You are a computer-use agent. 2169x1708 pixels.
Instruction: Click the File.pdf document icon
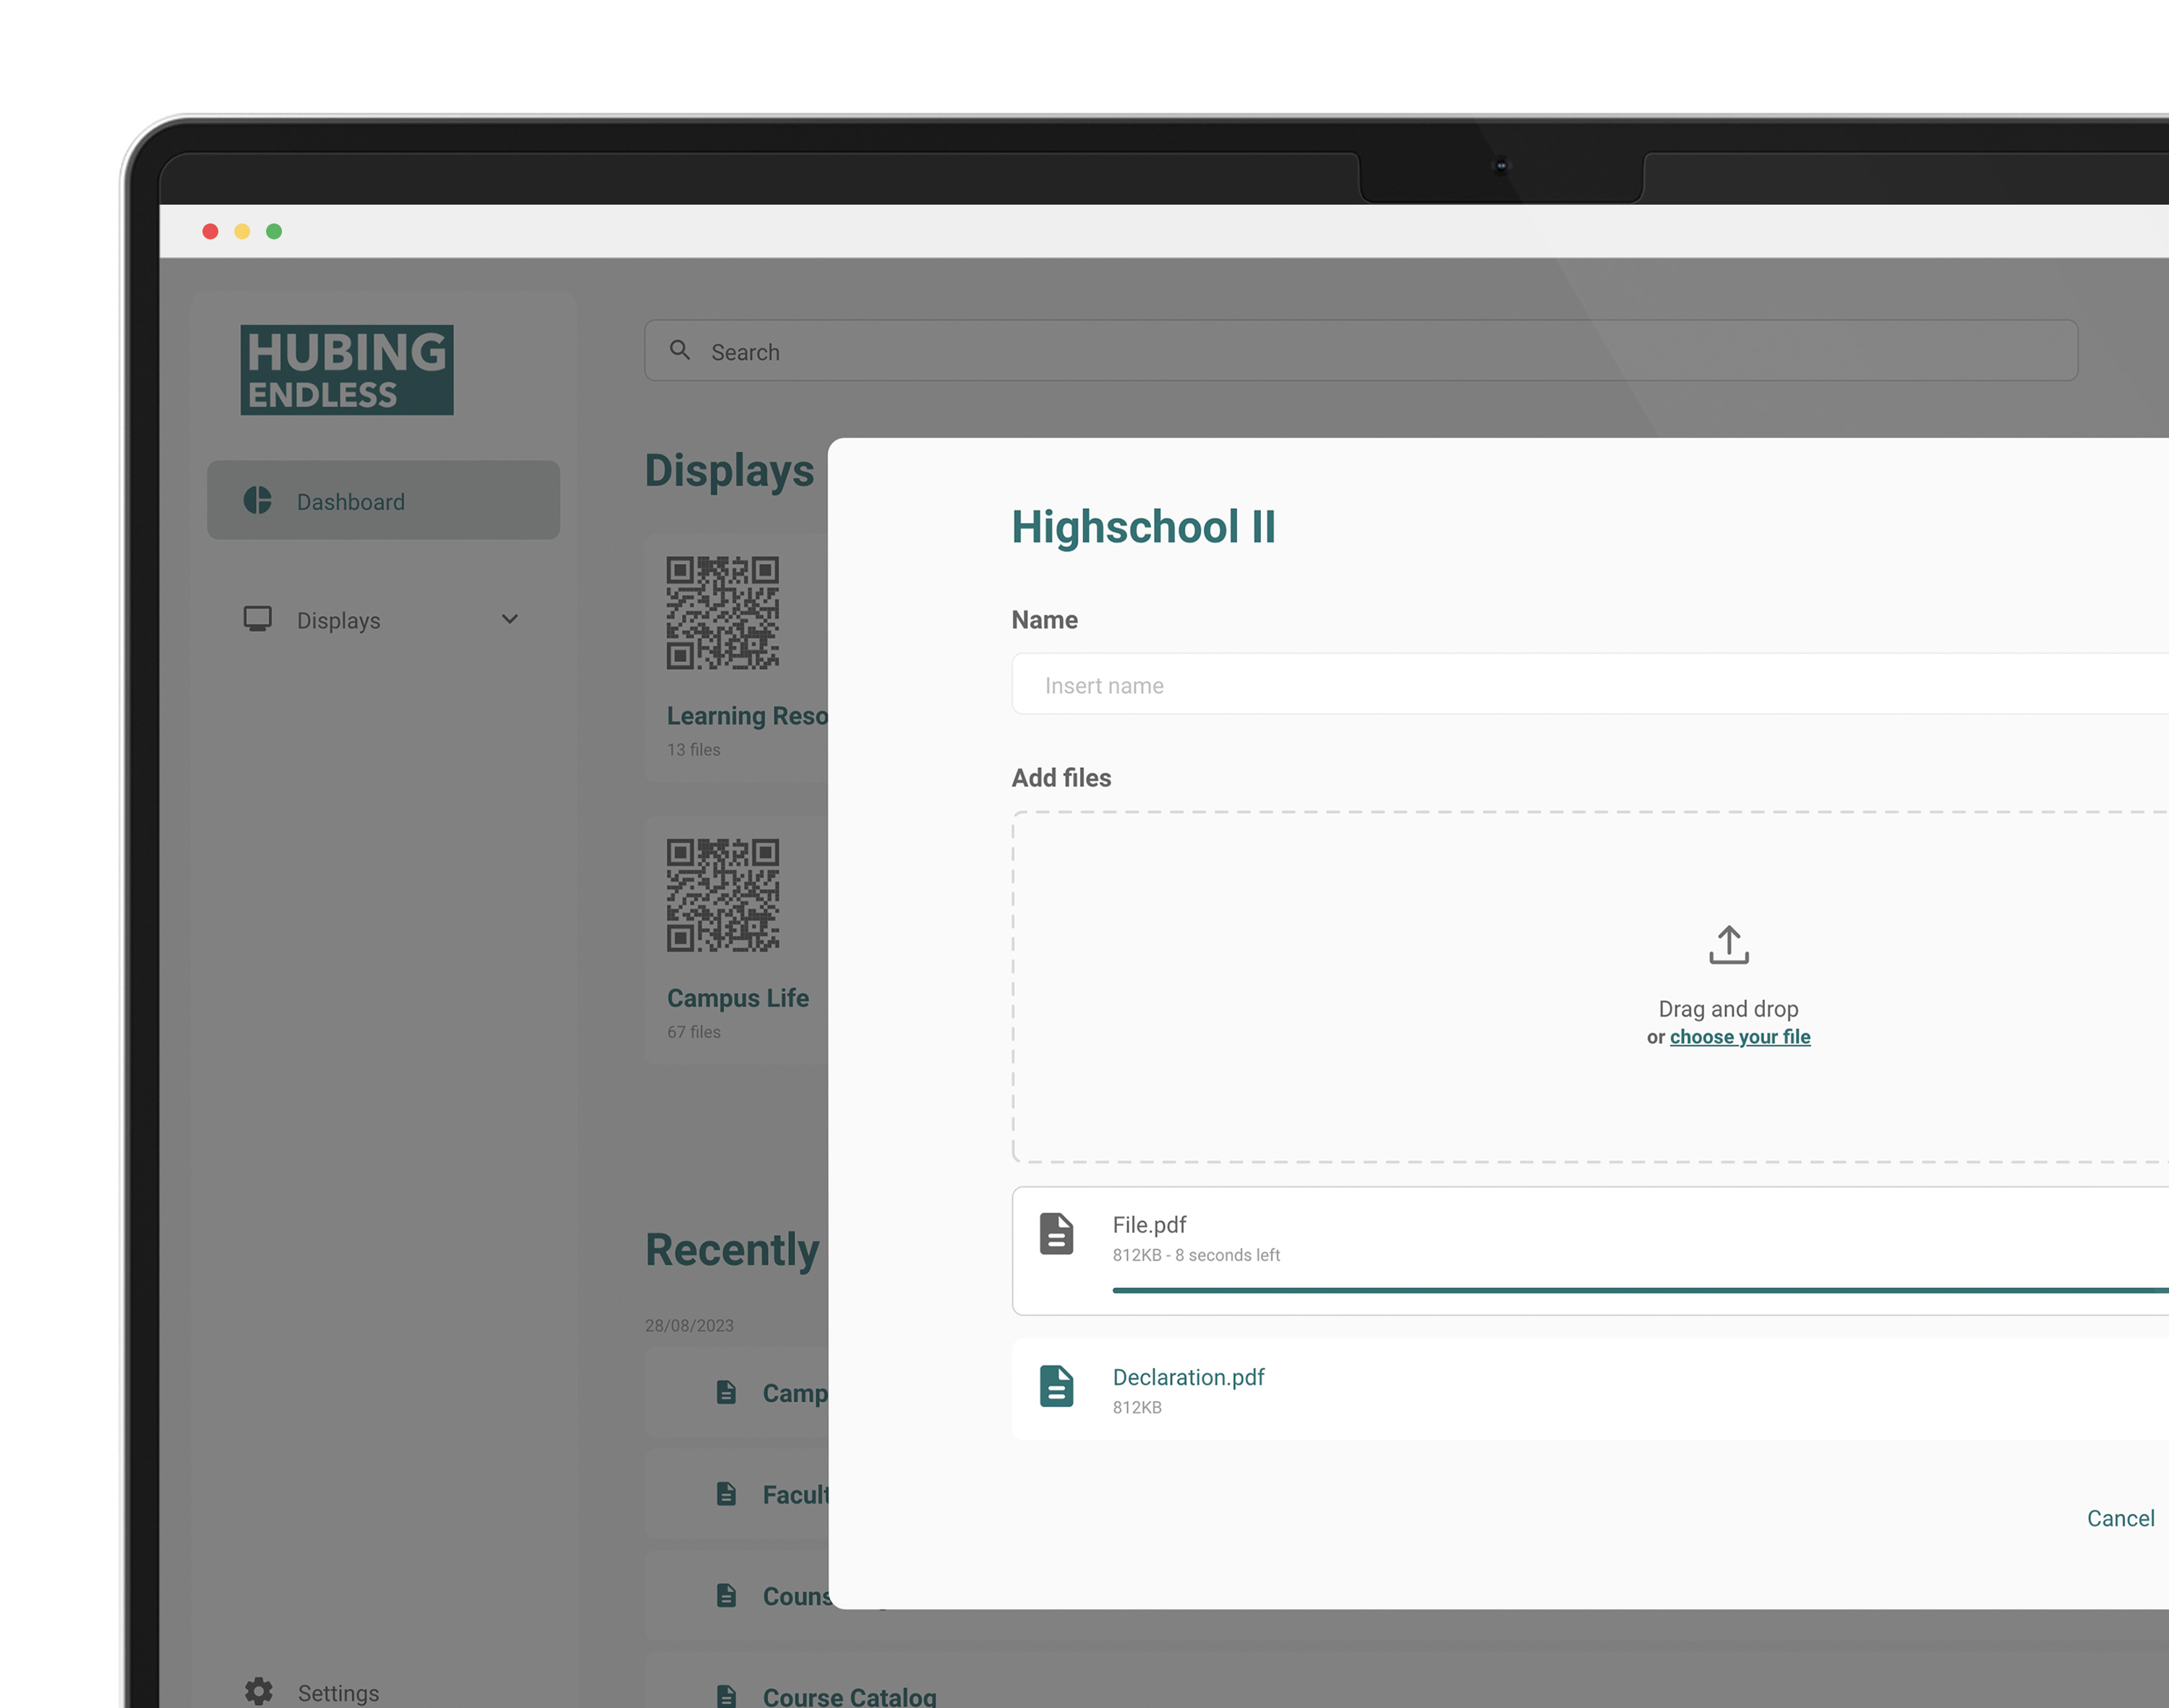click(x=1056, y=1233)
